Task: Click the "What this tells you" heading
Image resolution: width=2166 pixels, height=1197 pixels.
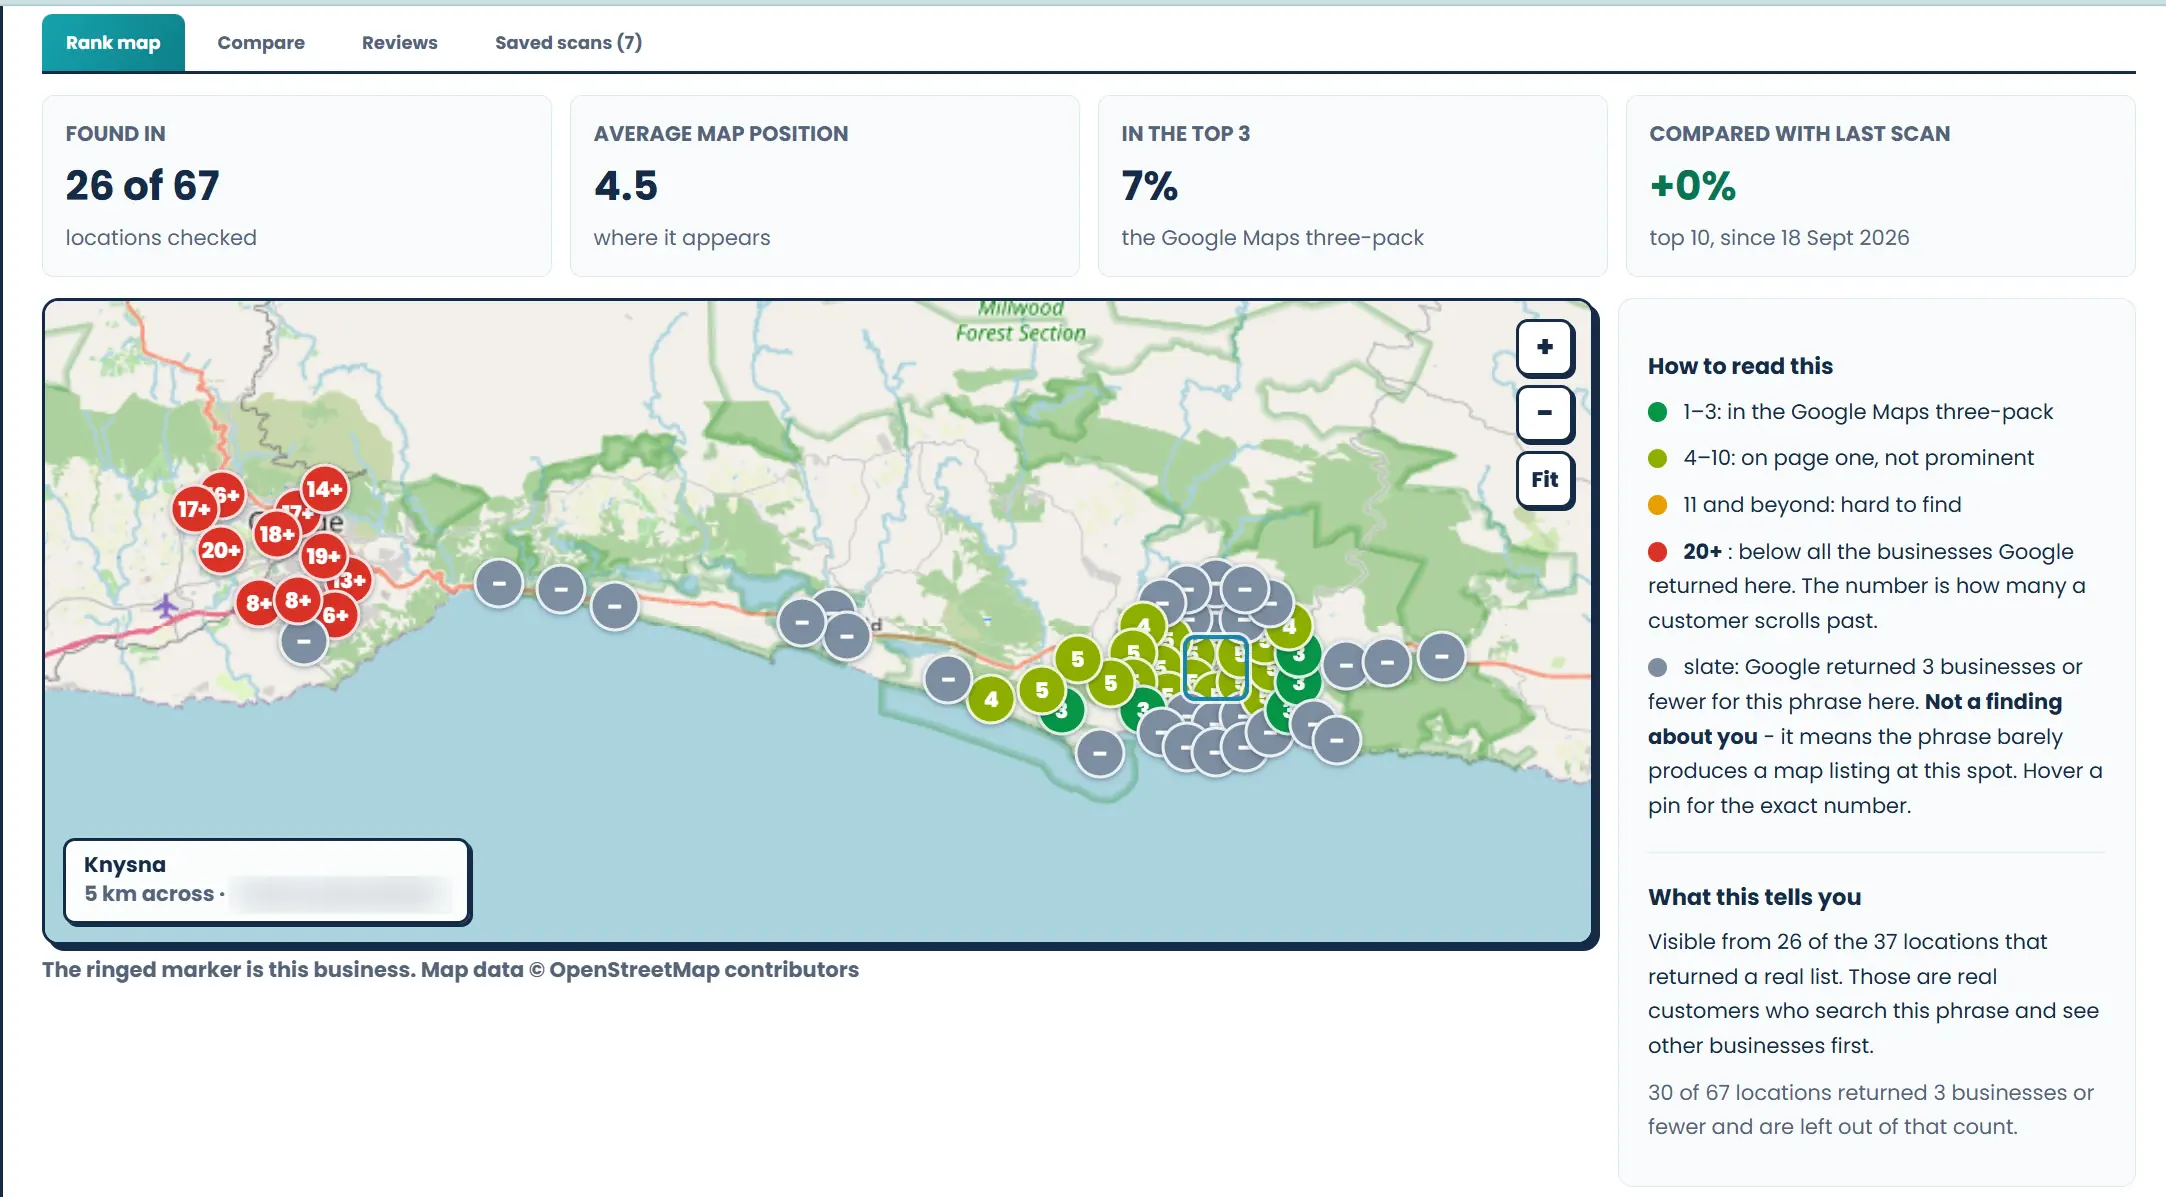Action: (1754, 897)
